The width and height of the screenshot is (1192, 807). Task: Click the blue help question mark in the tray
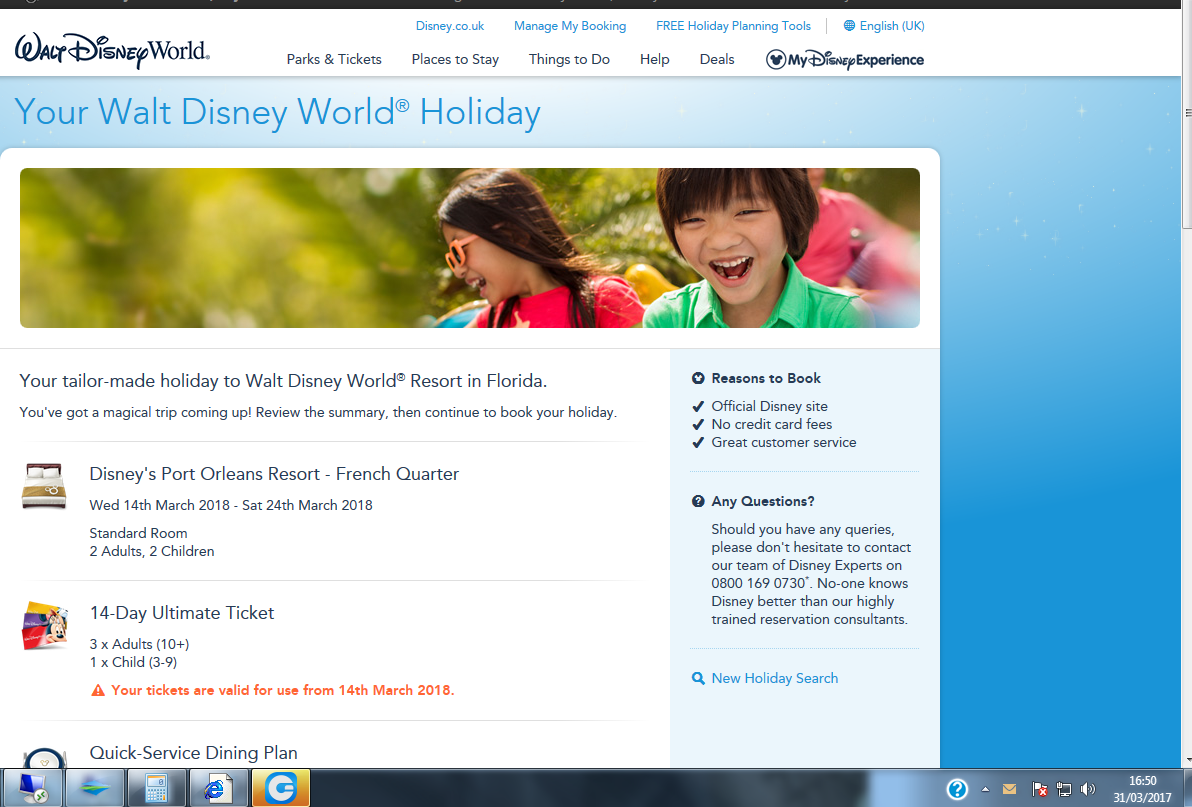957,790
